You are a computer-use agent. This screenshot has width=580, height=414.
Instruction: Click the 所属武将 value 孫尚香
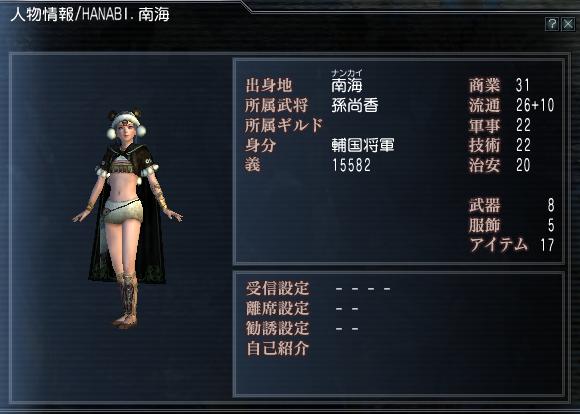(x=355, y=105)
